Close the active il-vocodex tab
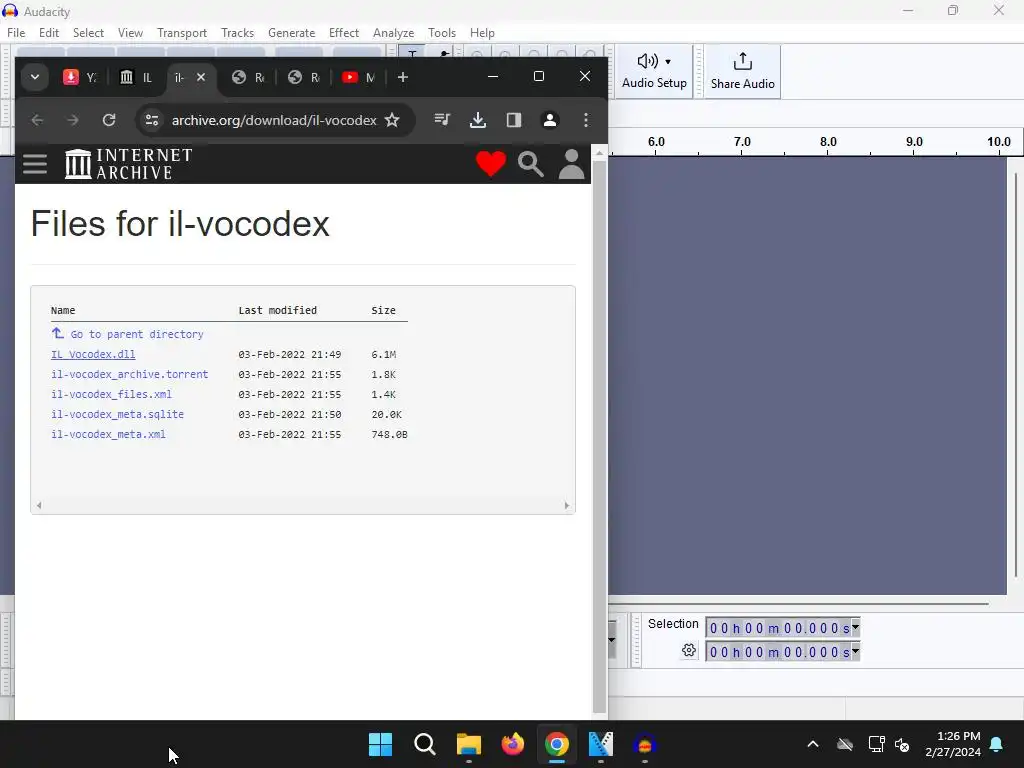 click(201, 77)
